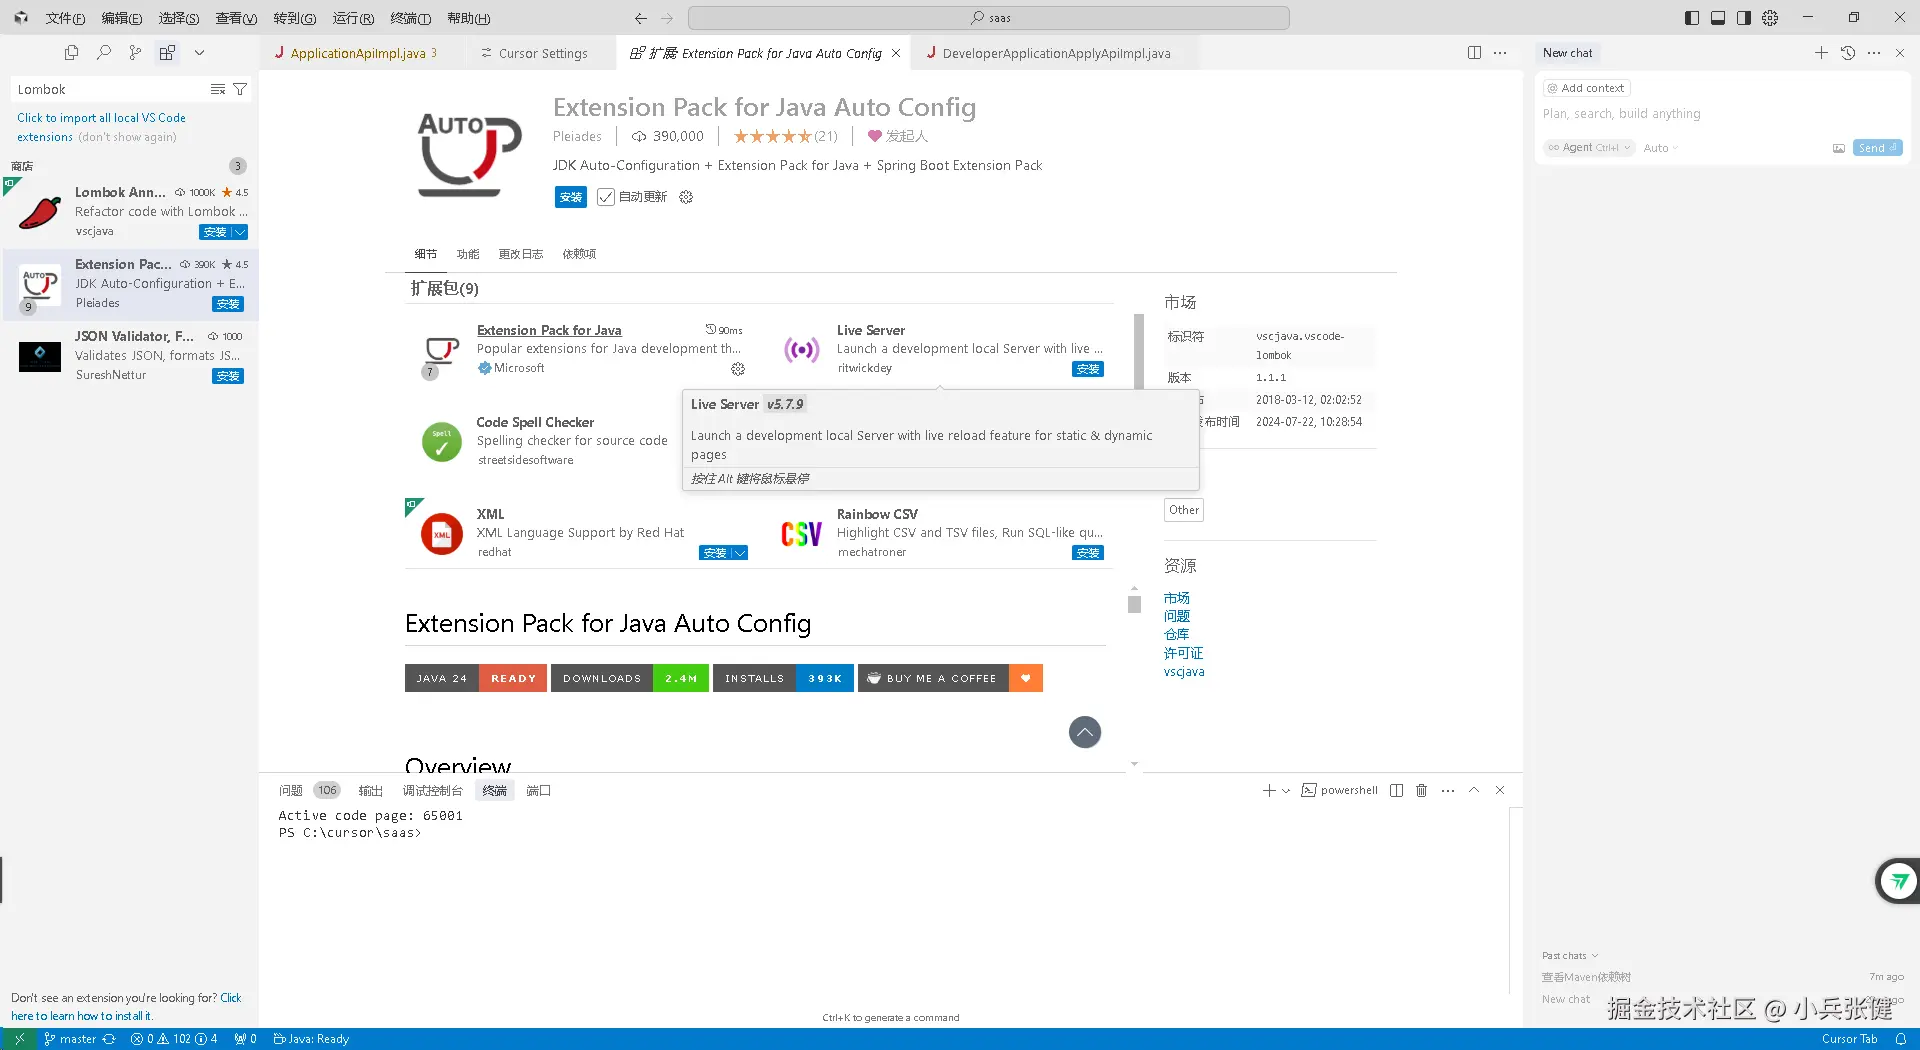Viewport: 1920px width, 1050px height.
Task: Toggle the bottom panel layout
Action: [x=1718, y=18]
